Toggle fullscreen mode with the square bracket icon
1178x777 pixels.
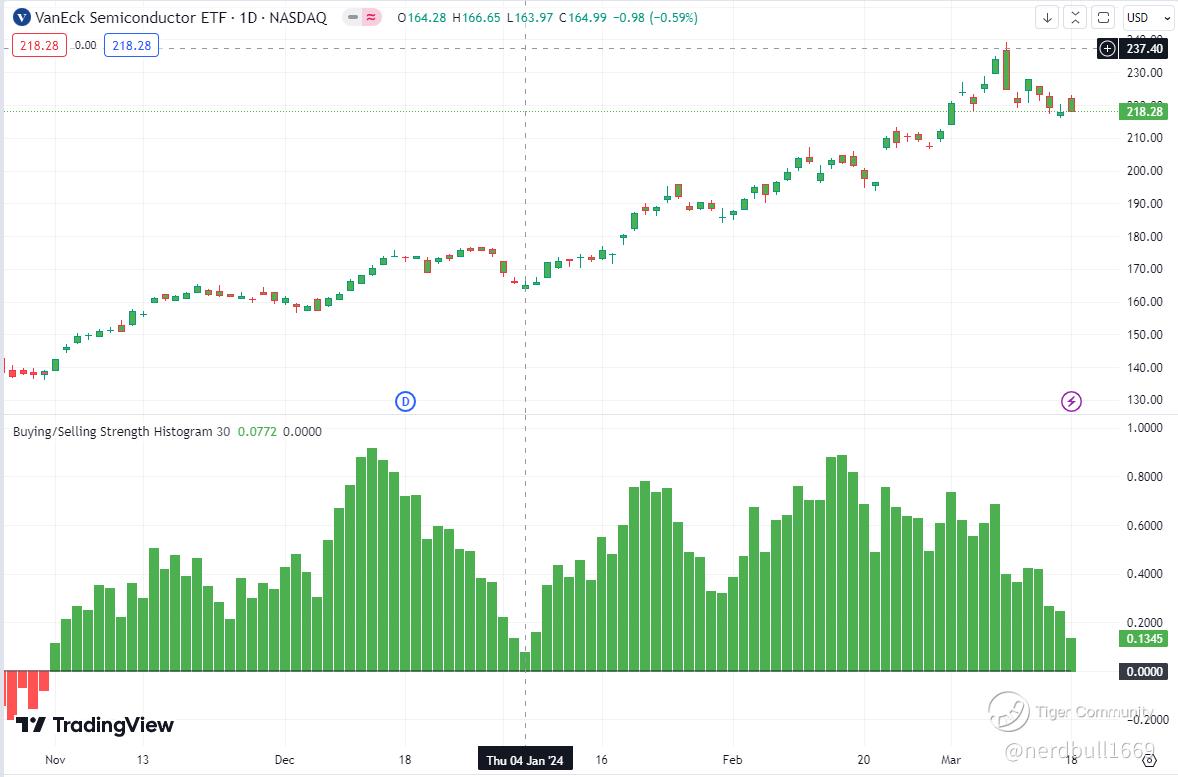[1103, 17]
